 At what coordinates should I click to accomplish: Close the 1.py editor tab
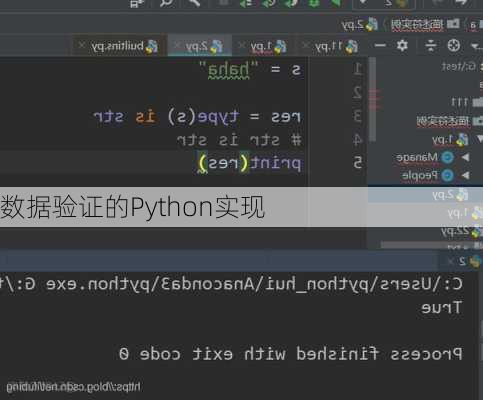pyautogui.click(x=242, y=45)
